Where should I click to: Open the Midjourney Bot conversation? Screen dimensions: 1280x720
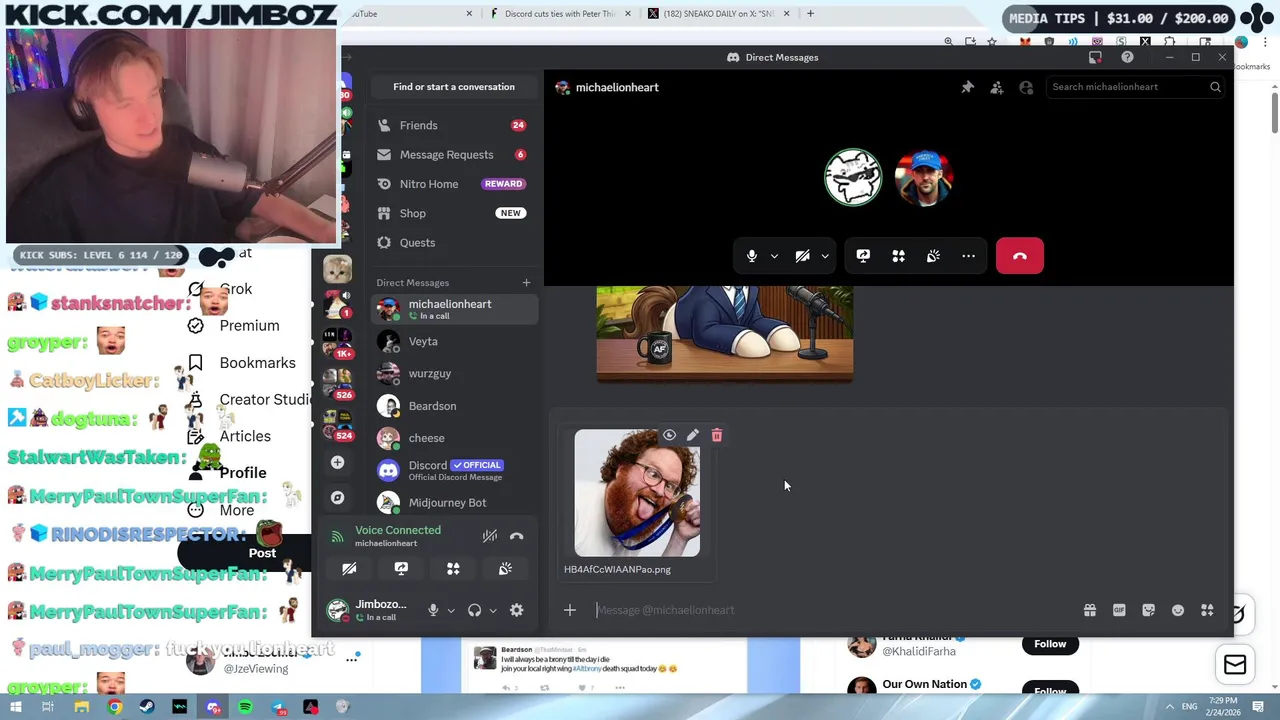click(454, 502)
